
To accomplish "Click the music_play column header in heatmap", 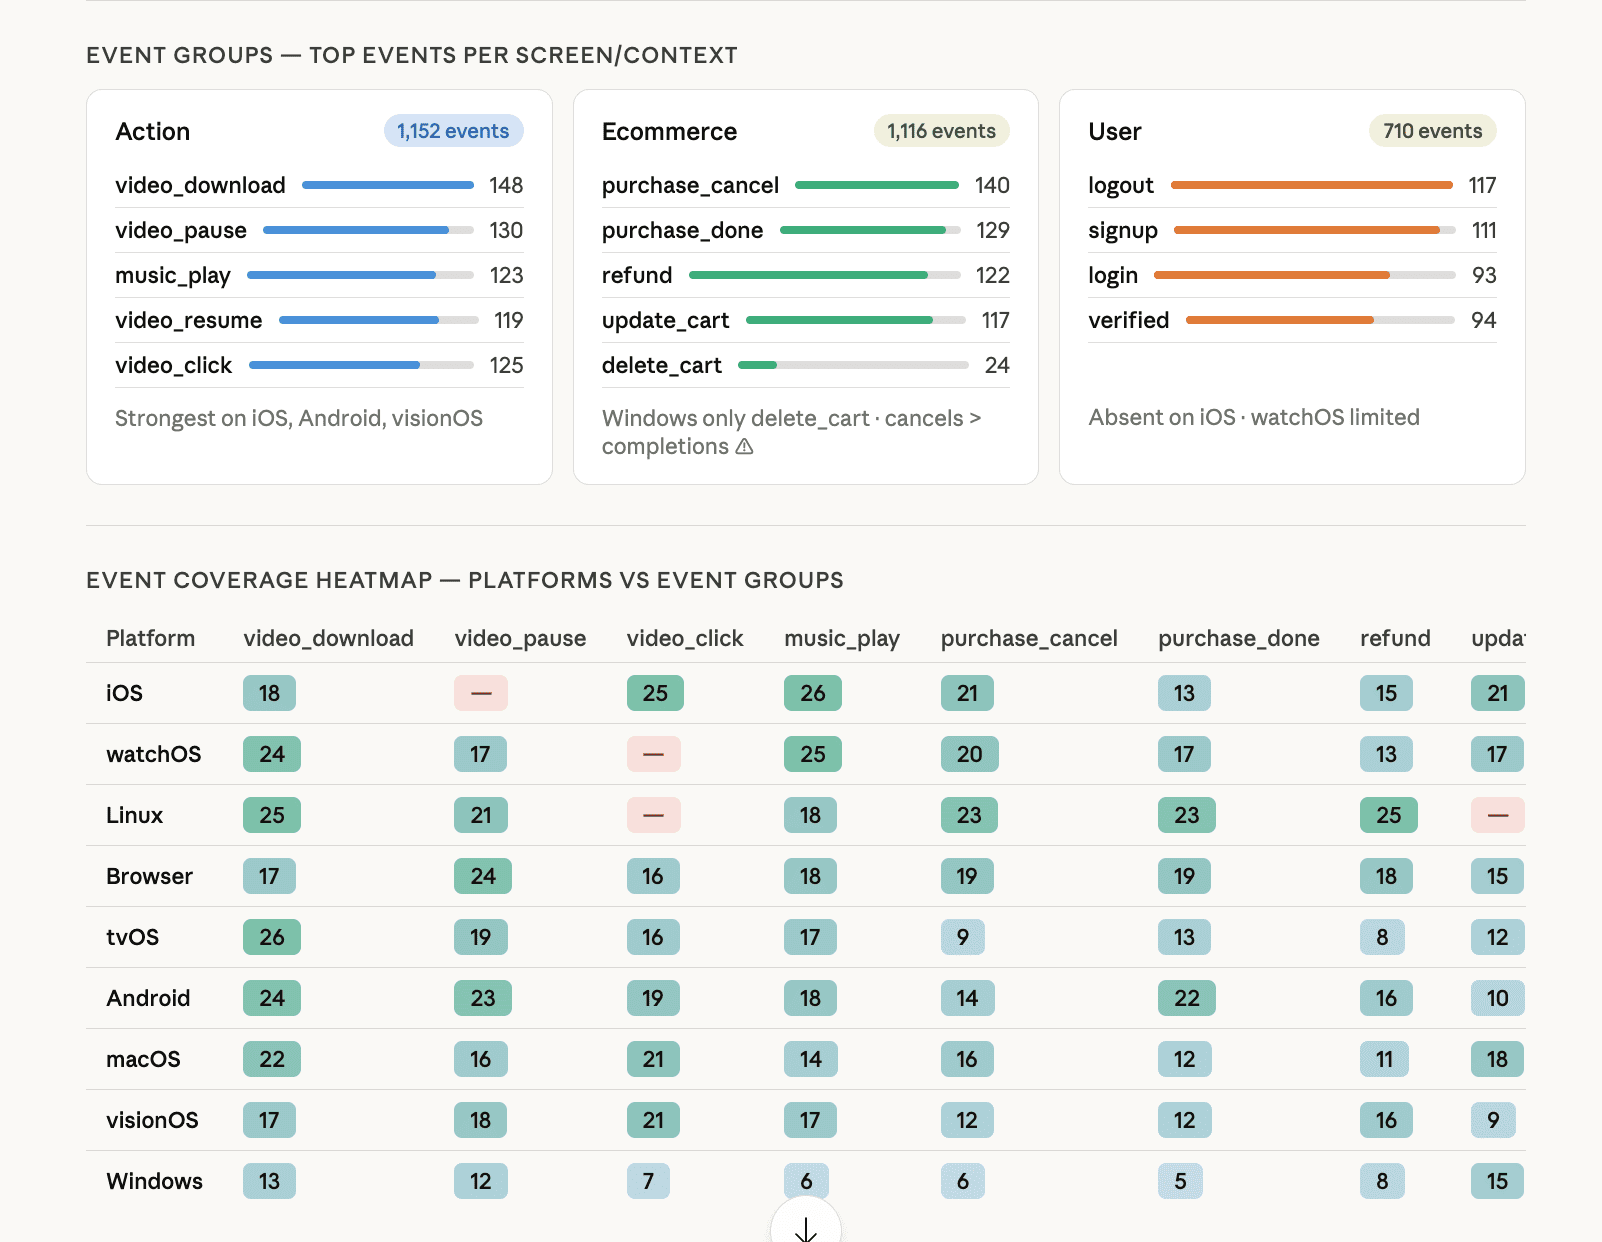I will [841, 638].
